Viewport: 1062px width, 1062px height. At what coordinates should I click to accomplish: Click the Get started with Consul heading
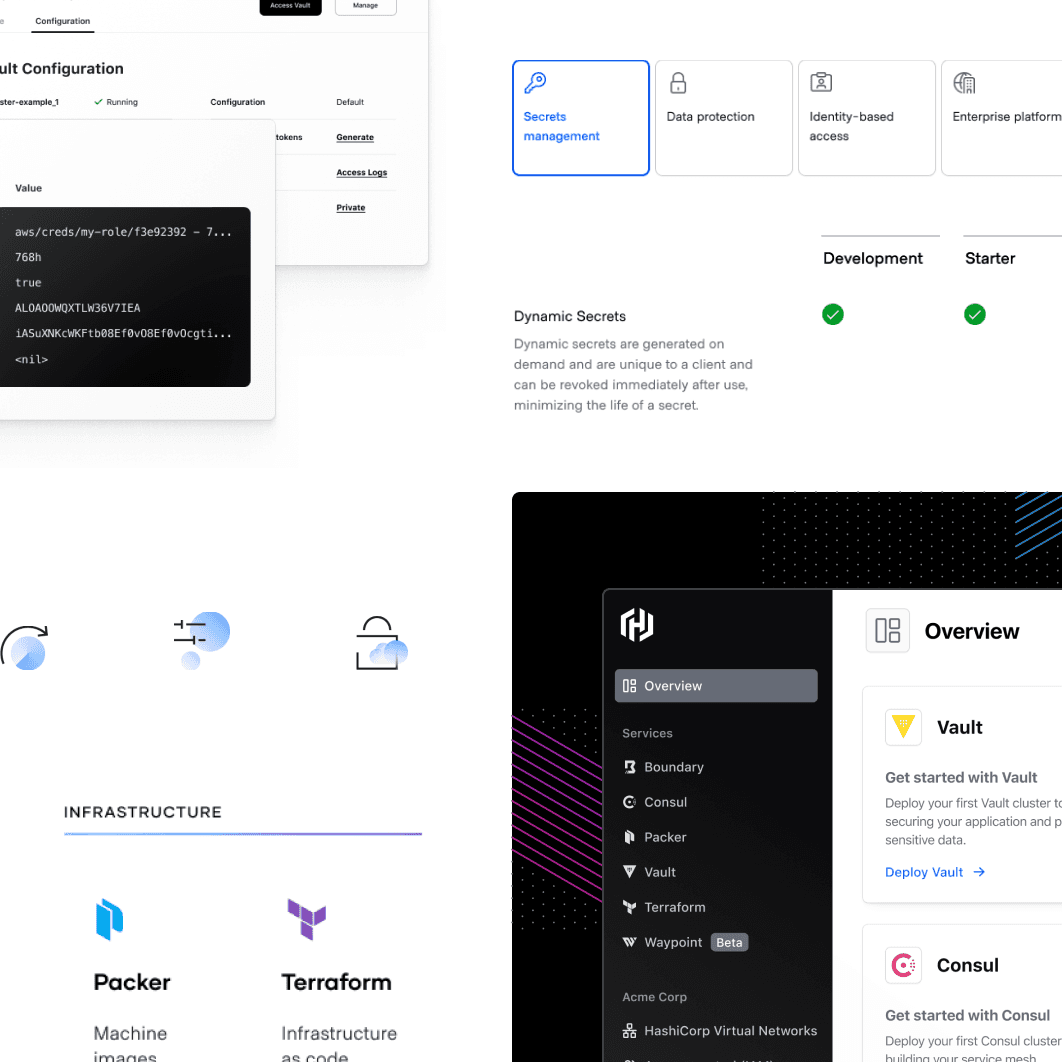967,1015
